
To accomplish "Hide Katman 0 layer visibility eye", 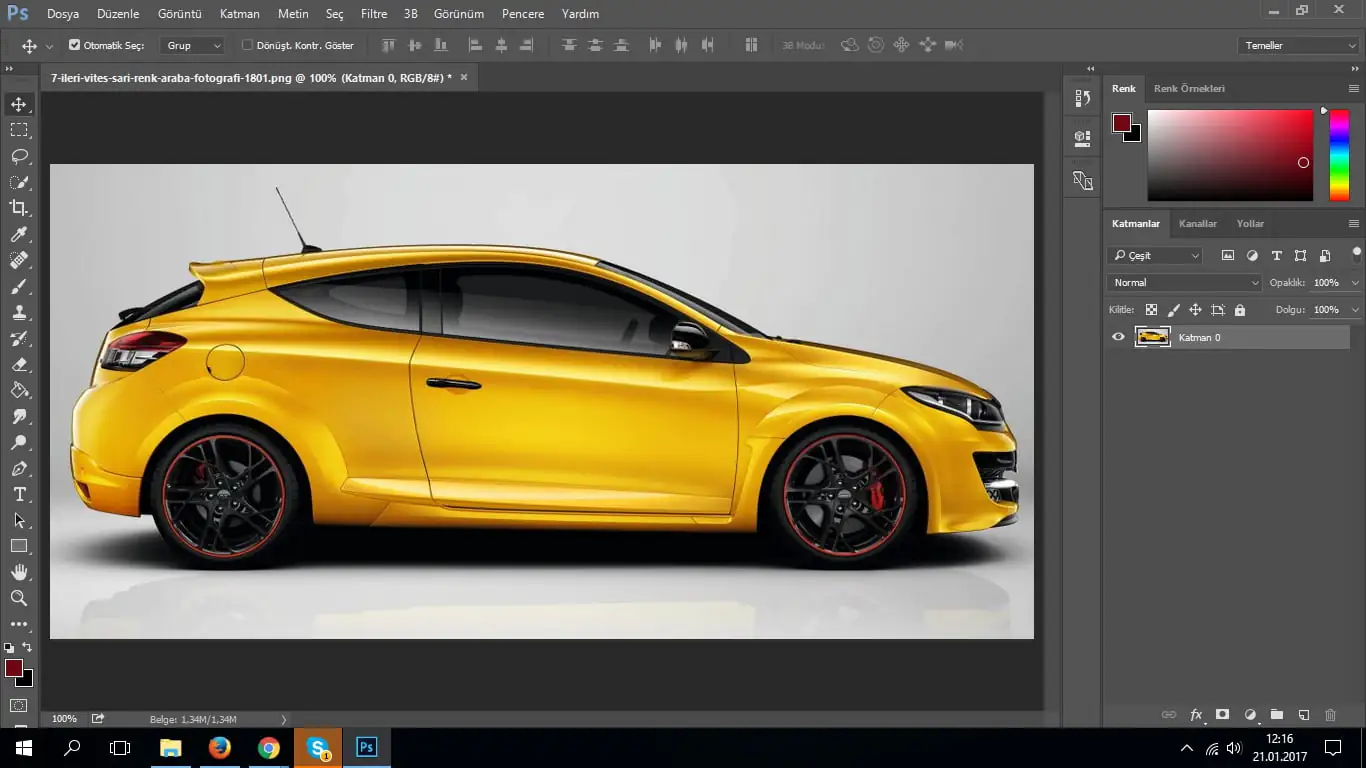I will pyautogui.click(x=1118, y=337).
